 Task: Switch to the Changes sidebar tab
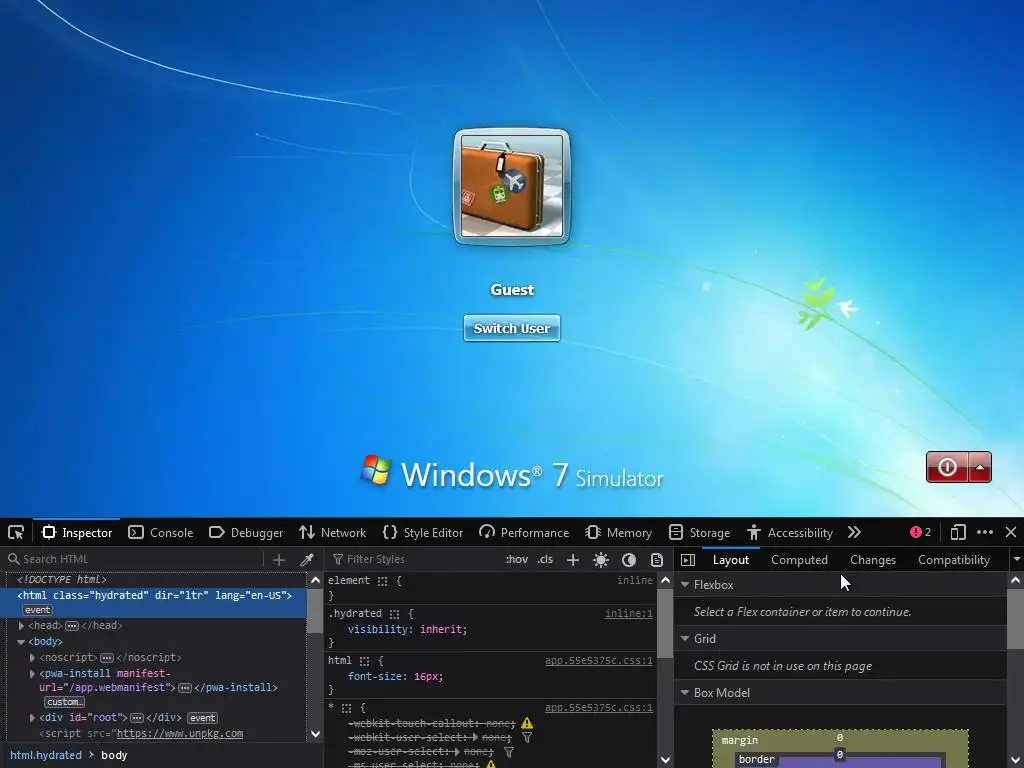point(872,560)
